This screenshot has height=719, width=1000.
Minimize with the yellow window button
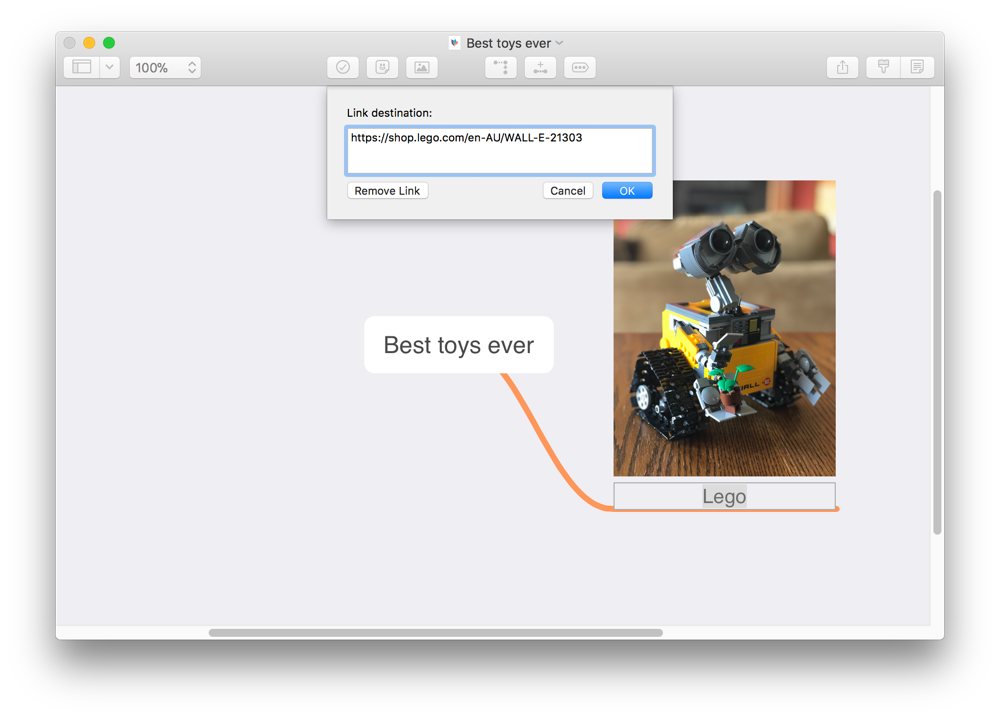point(89,43)
